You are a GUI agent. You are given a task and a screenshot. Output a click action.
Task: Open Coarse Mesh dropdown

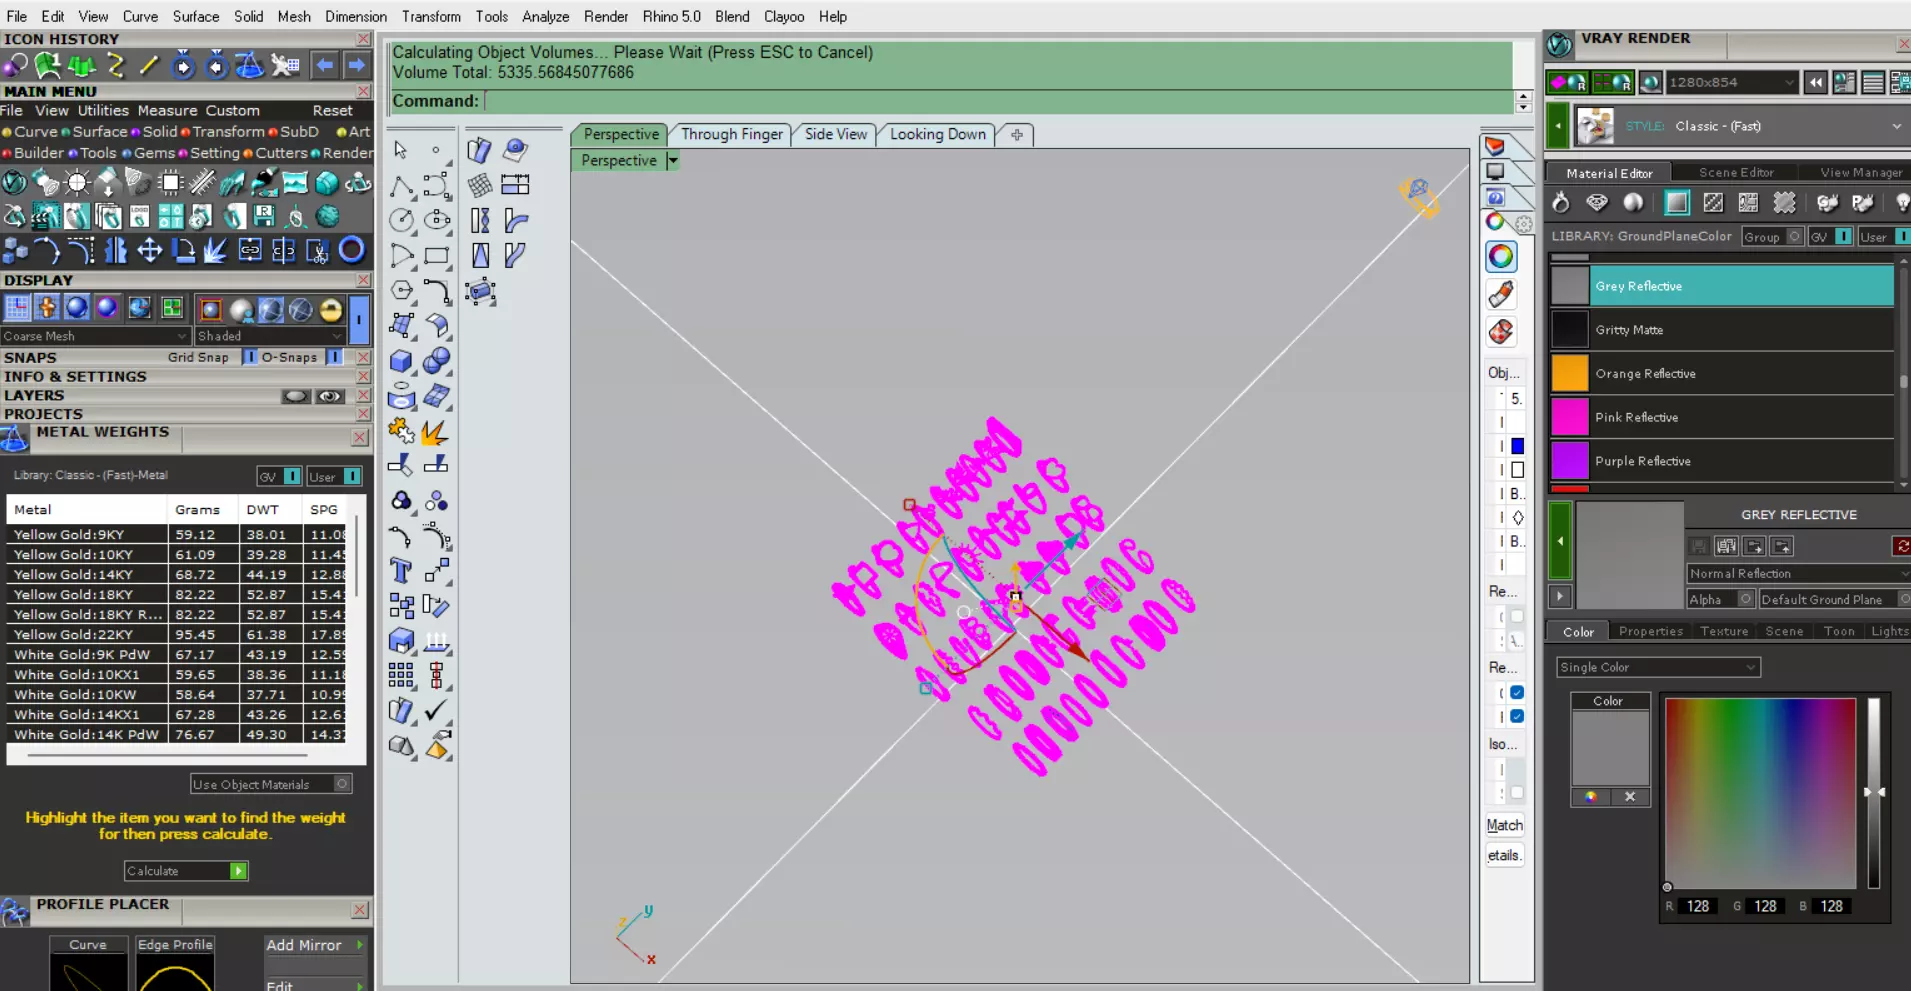point(95,336)
